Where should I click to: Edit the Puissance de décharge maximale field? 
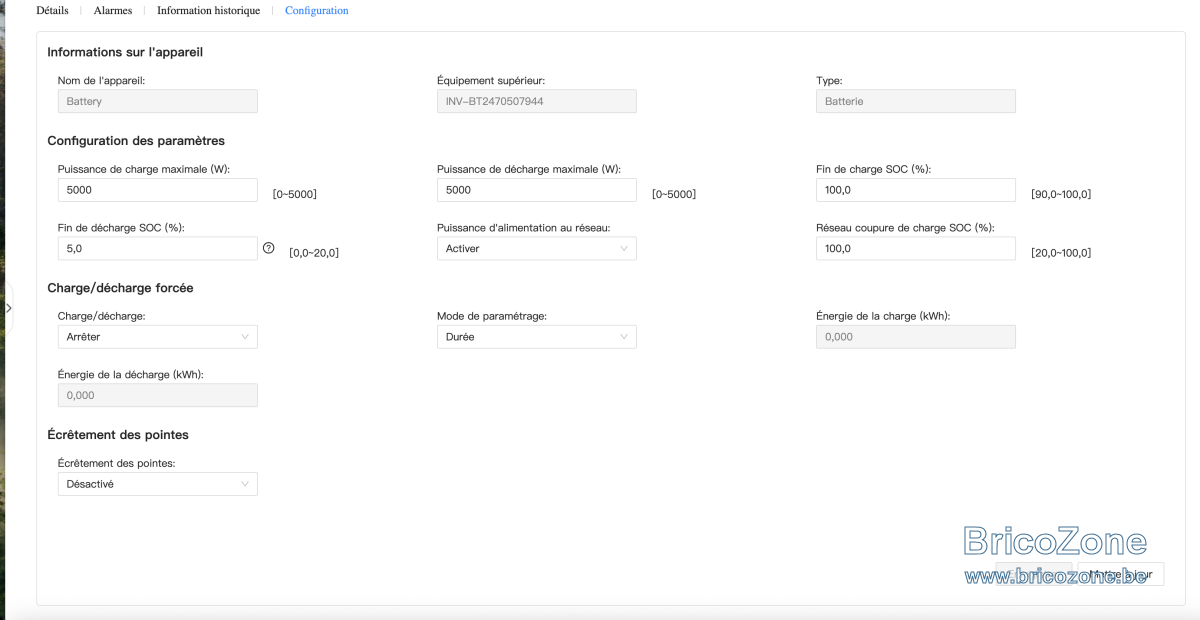point(537,190)
